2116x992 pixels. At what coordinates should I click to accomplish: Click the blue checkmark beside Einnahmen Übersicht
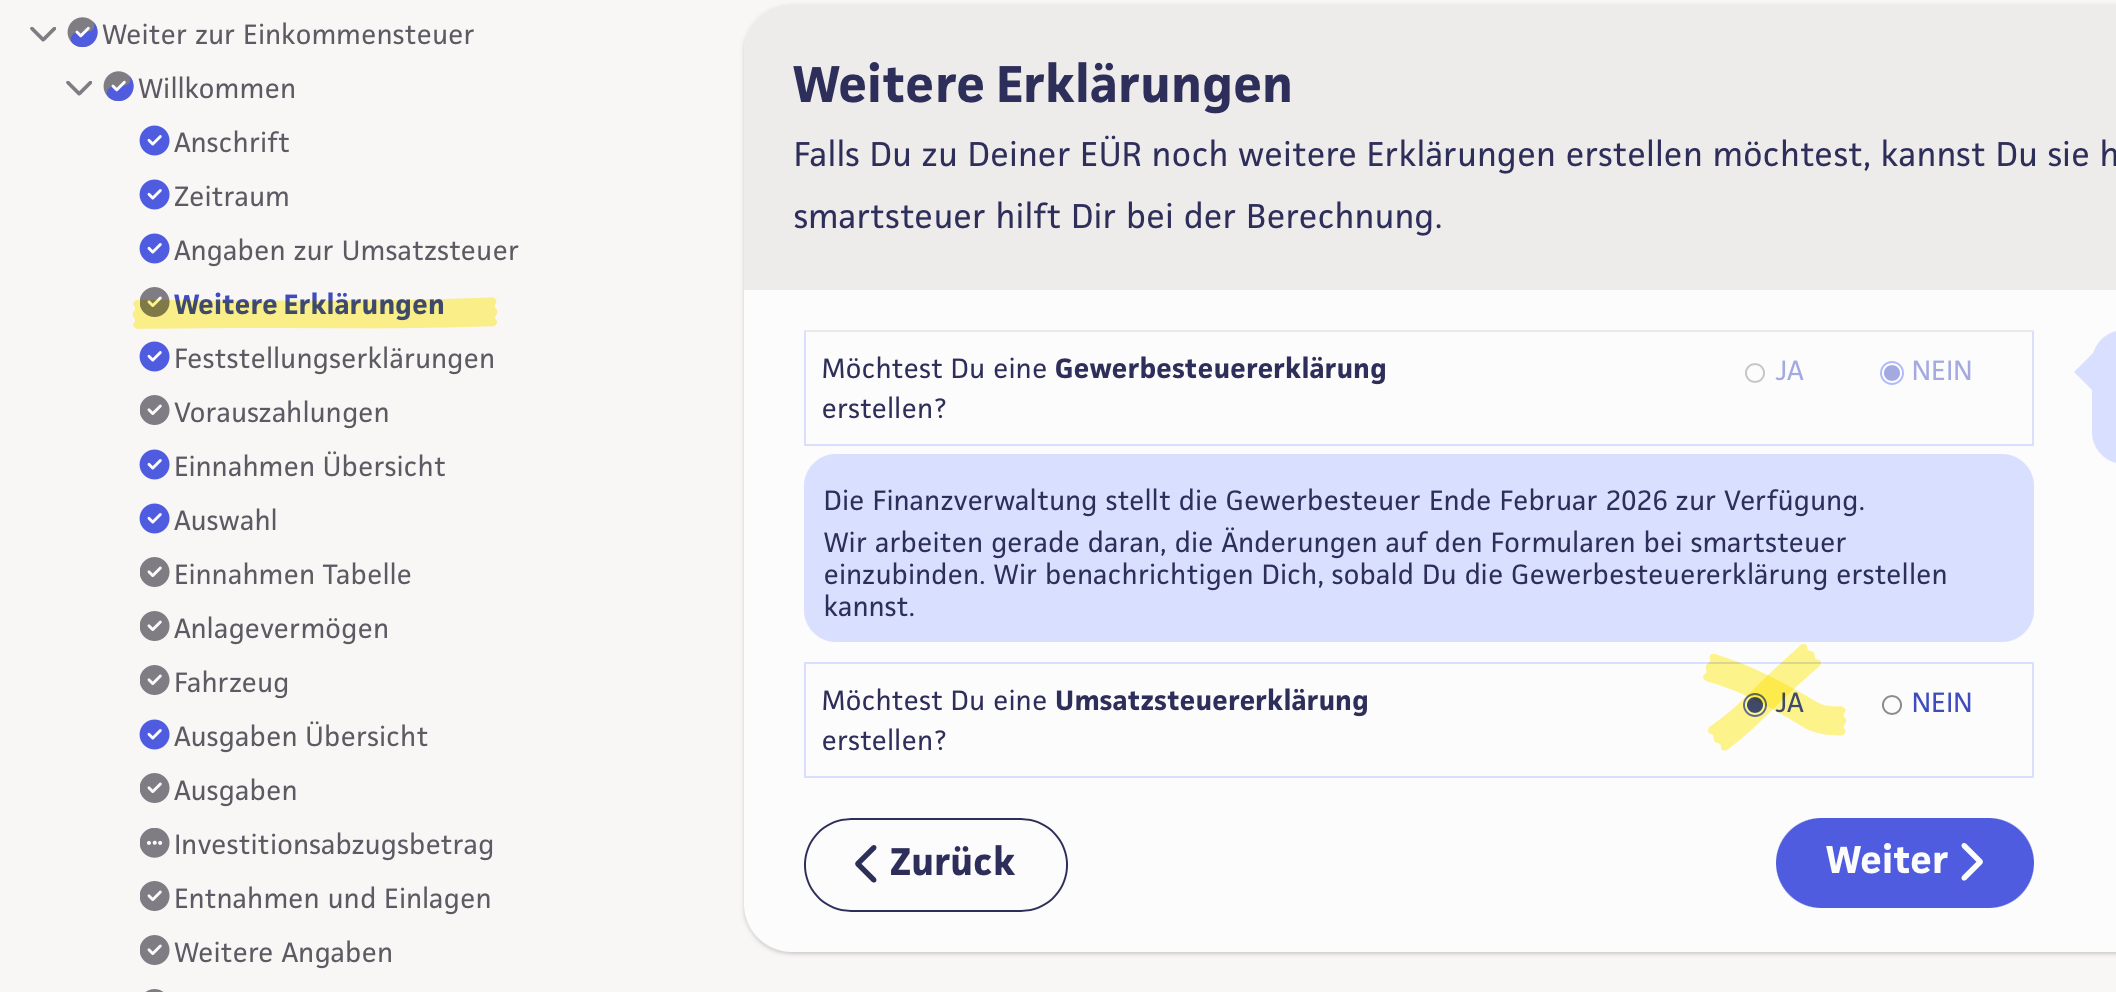coord(154,465)
